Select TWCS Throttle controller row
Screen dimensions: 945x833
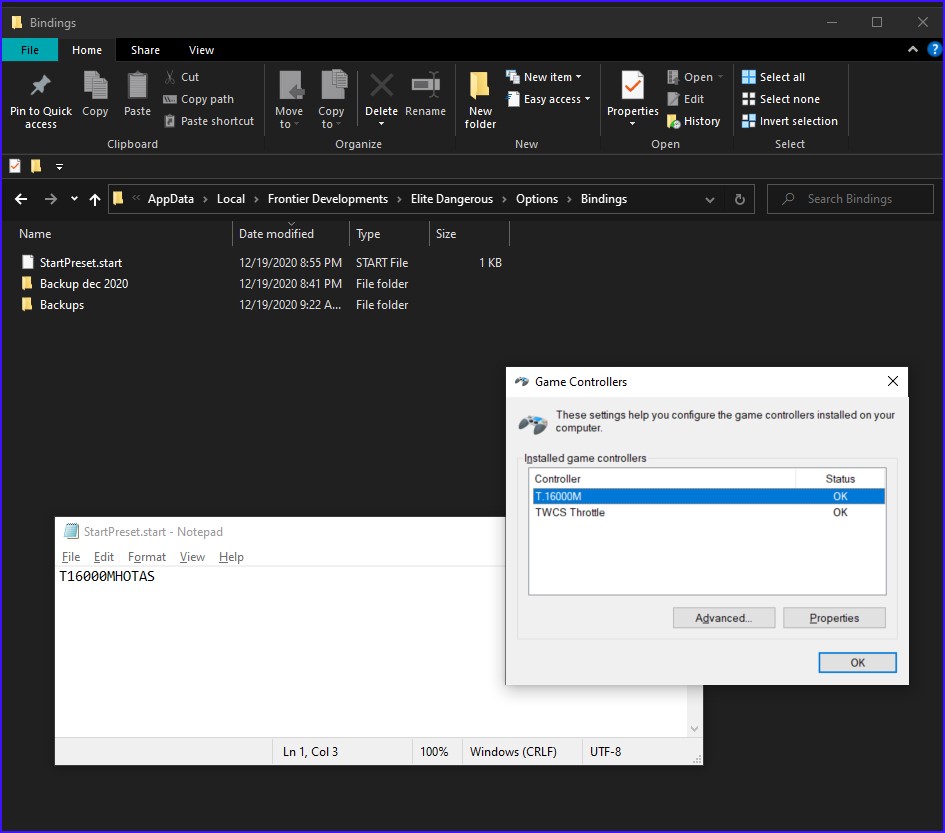pos(709,512)
